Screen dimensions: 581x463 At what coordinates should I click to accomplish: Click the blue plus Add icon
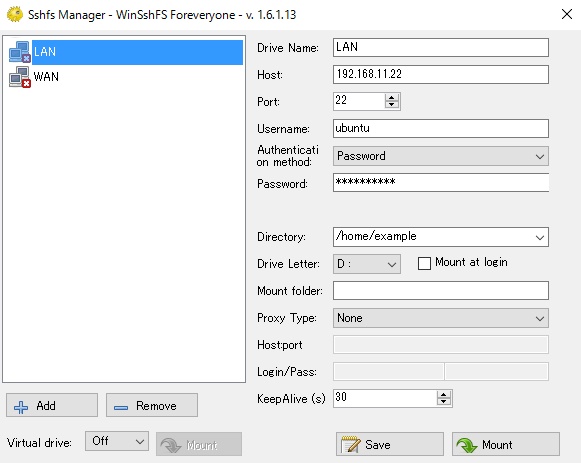(x=21, y=407)
